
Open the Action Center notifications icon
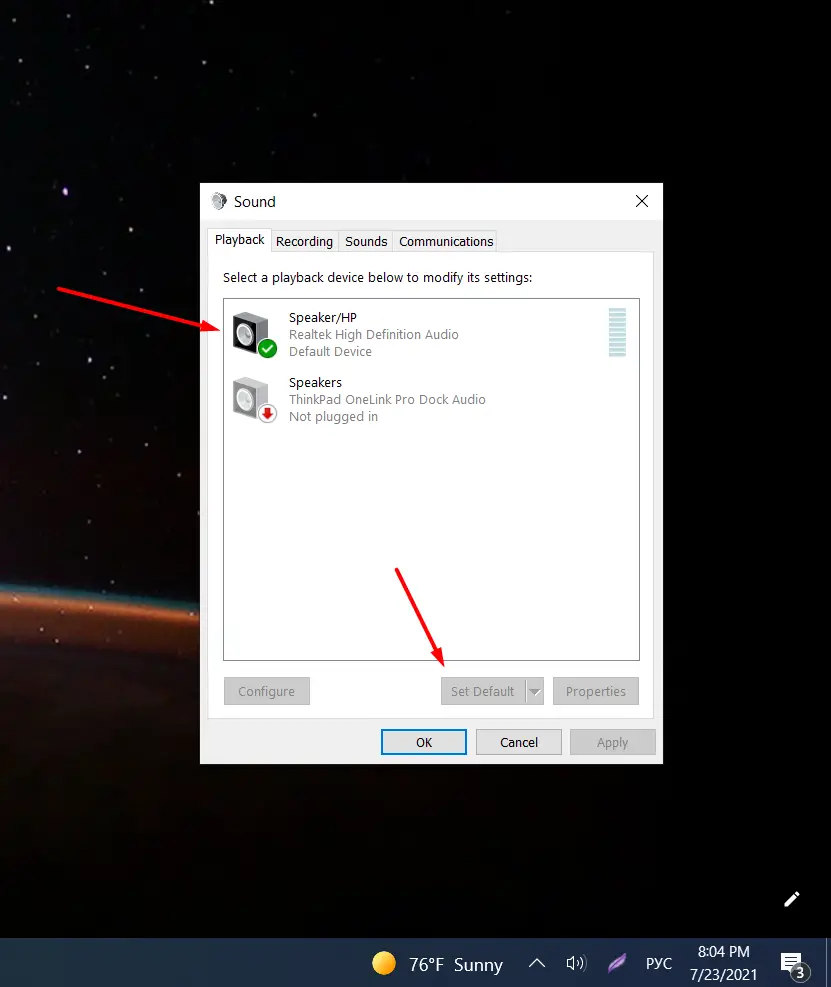tap(793, 966)
